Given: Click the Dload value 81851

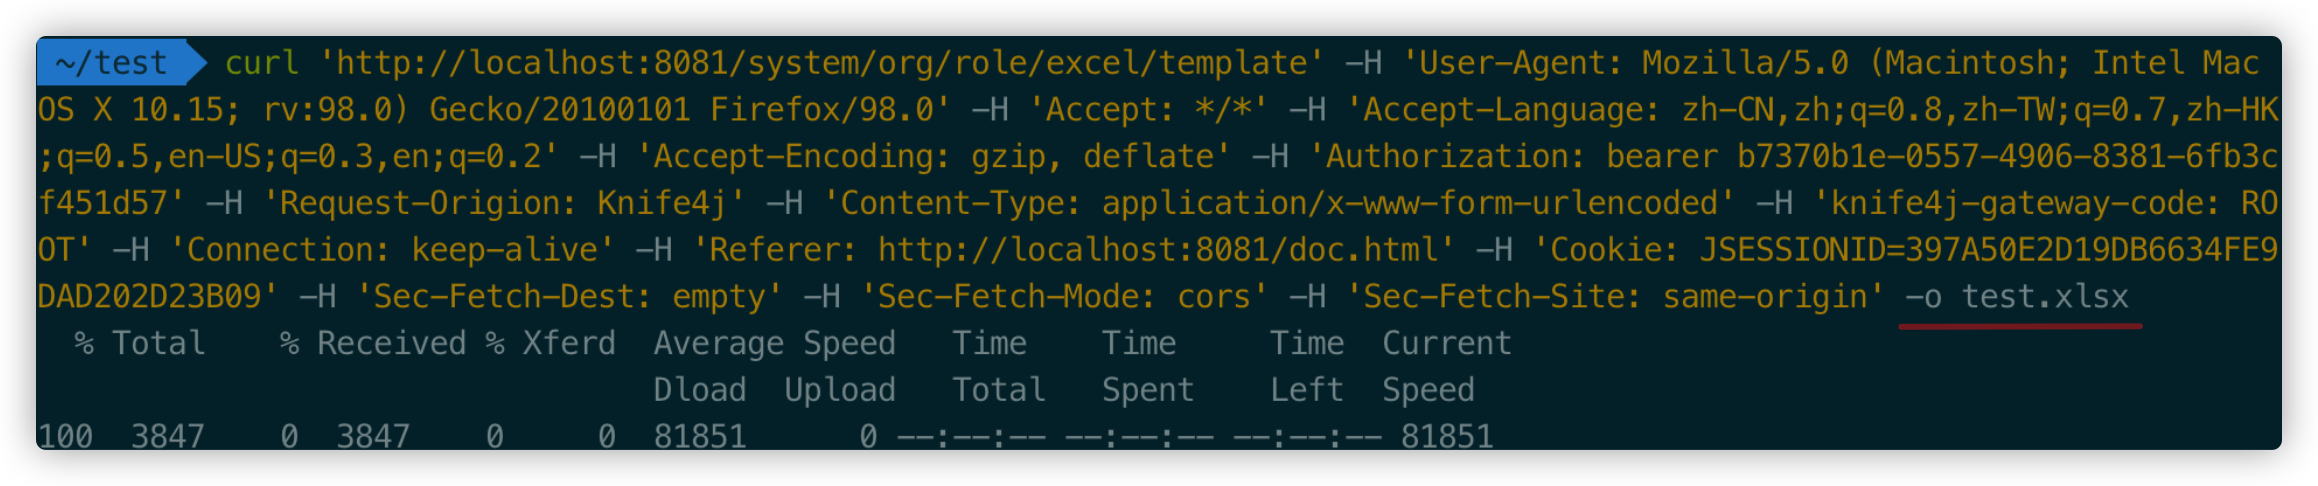Looking at the screenshot, I should [700, 436].
